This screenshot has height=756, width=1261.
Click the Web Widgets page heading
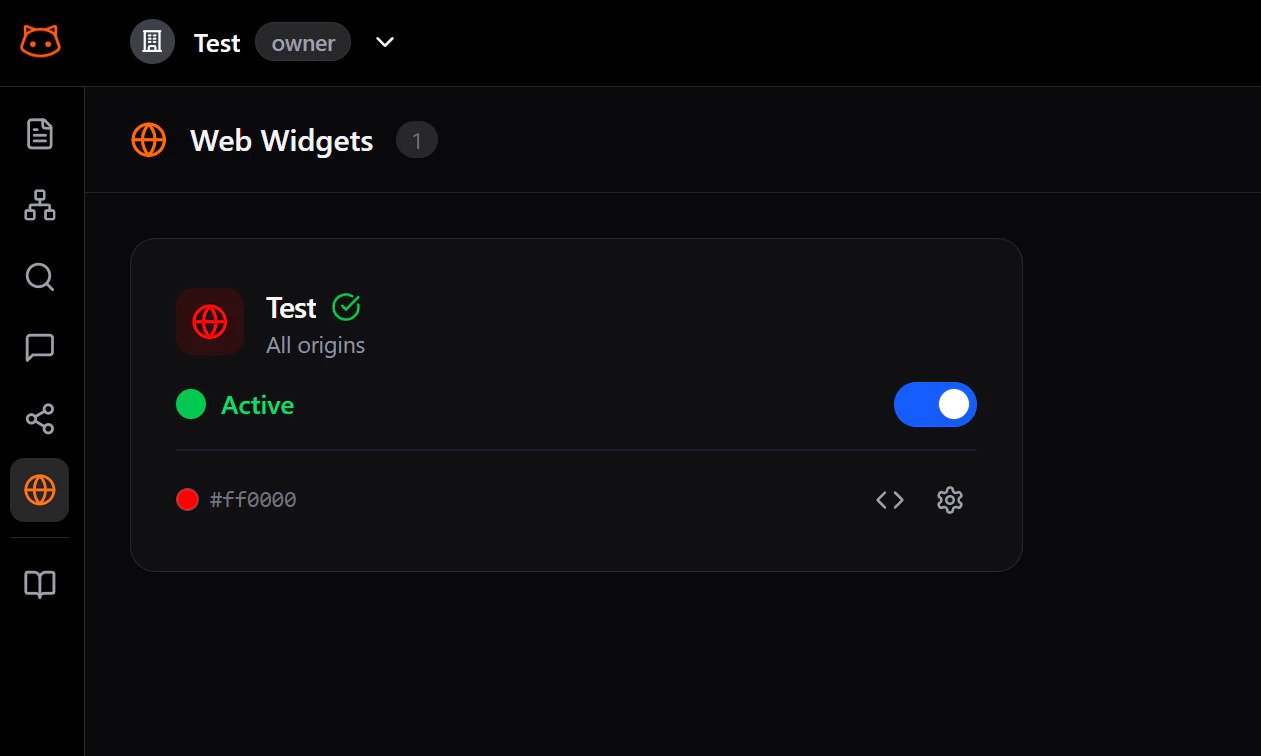[281, 141]
